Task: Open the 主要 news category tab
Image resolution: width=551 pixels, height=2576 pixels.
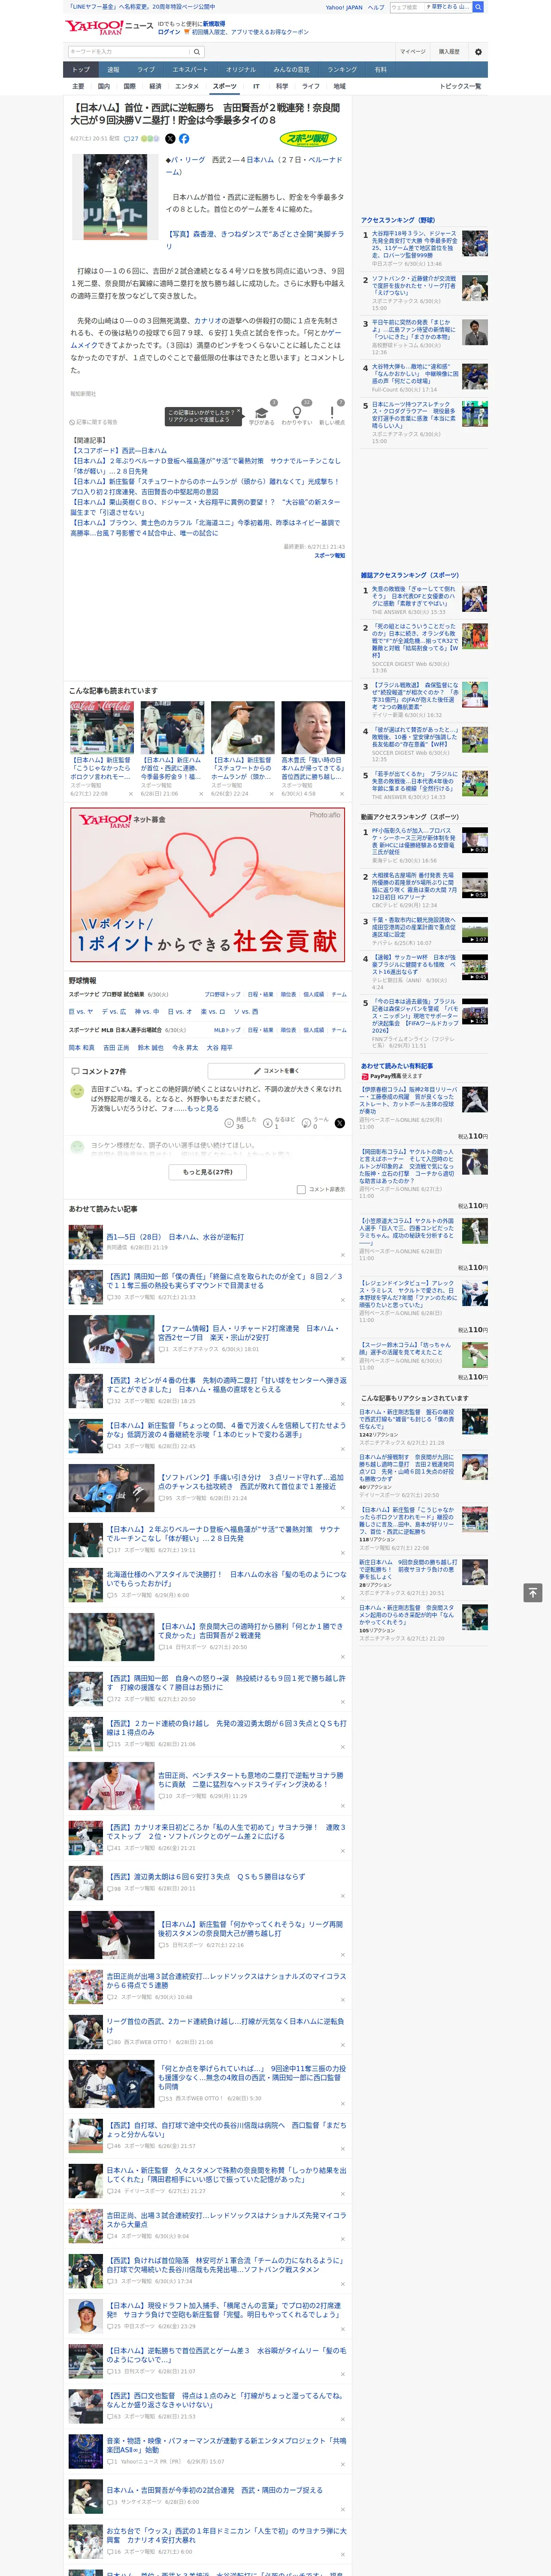Action: point(78,86)
